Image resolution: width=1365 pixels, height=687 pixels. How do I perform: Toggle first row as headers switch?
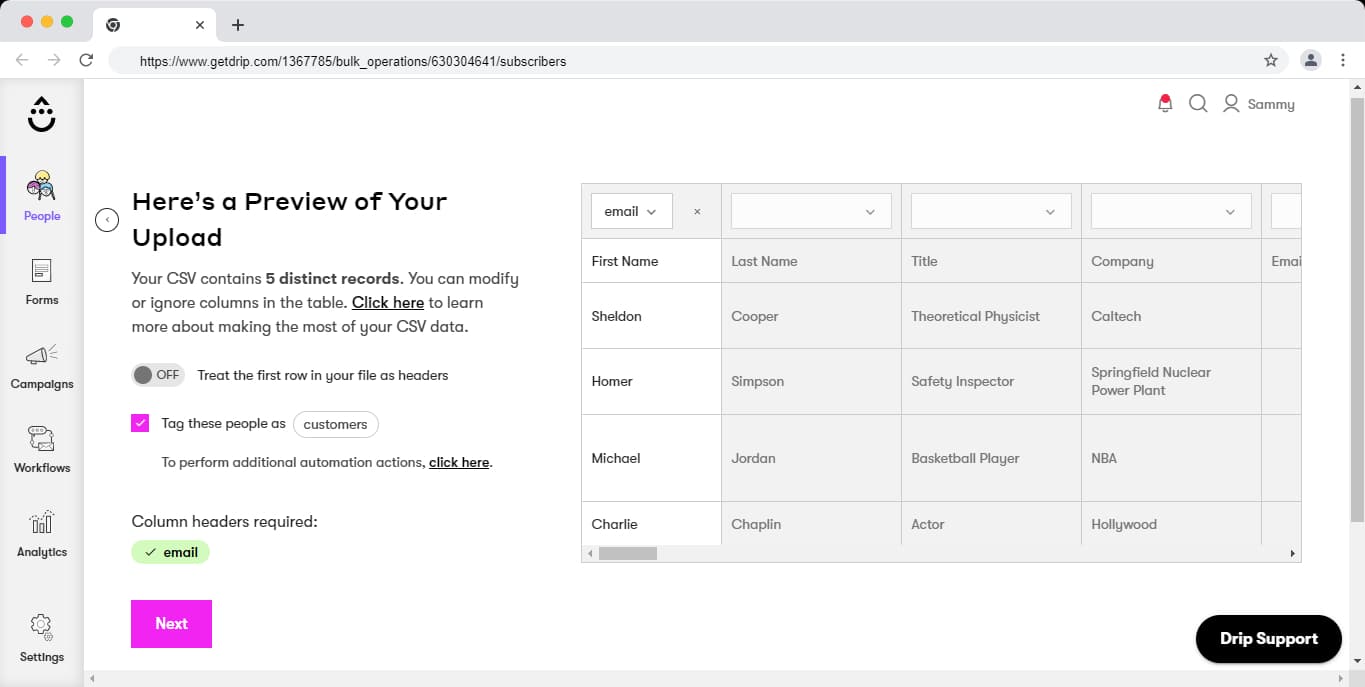point(157,375)
